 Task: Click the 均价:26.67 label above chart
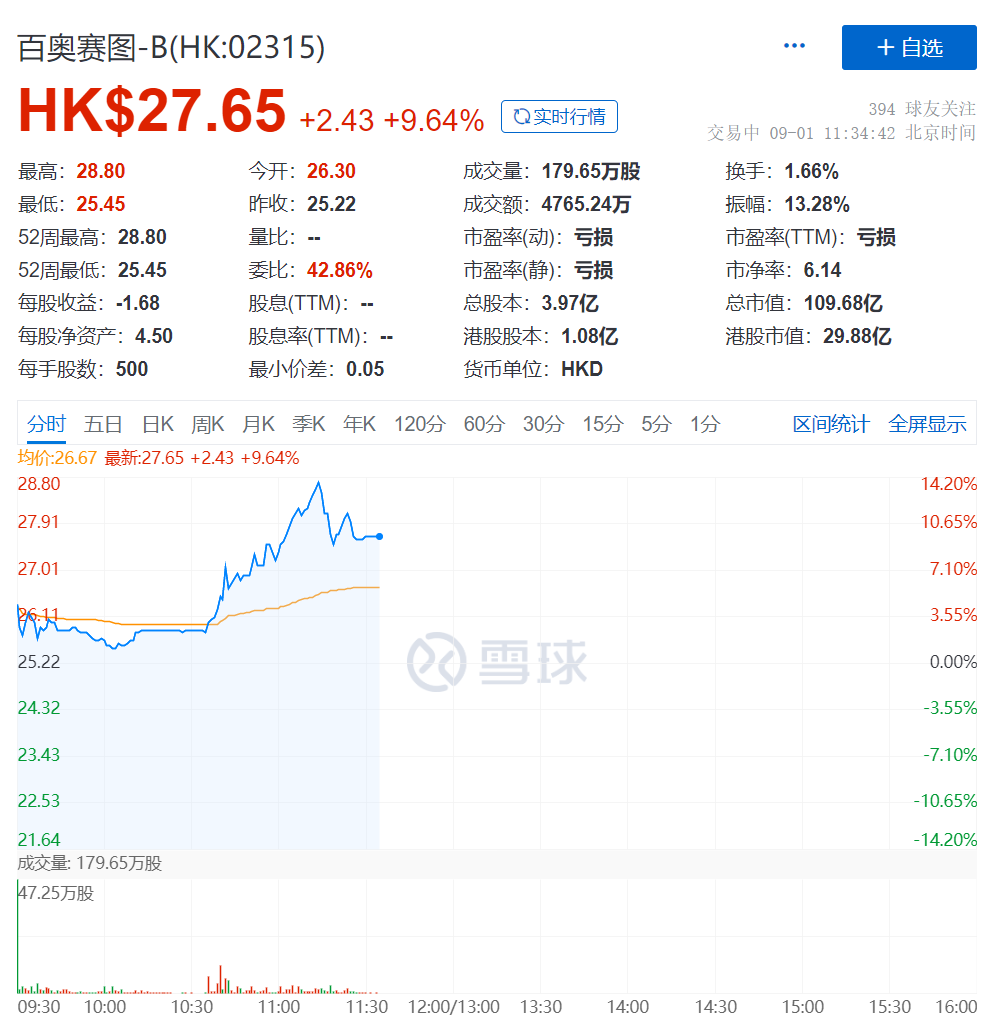(x=57, y=458)
